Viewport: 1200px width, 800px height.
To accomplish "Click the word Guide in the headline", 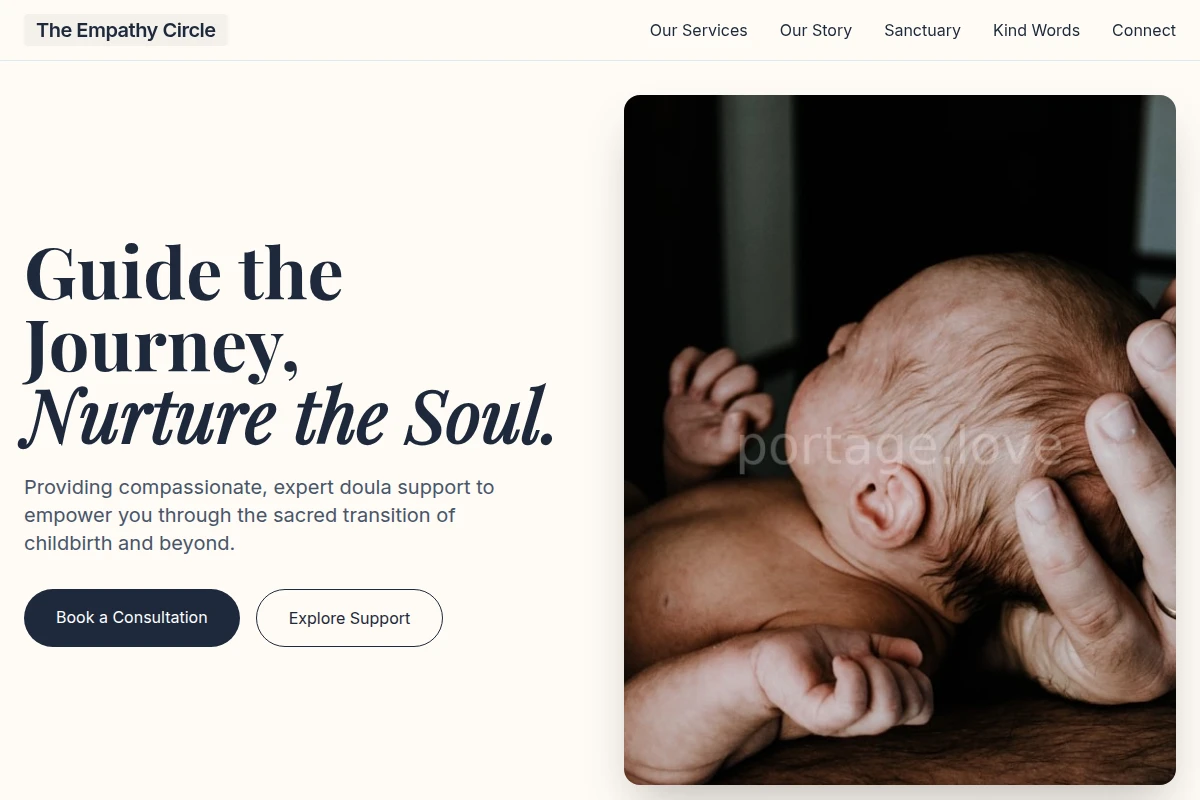I will click(x=123, y=273).
